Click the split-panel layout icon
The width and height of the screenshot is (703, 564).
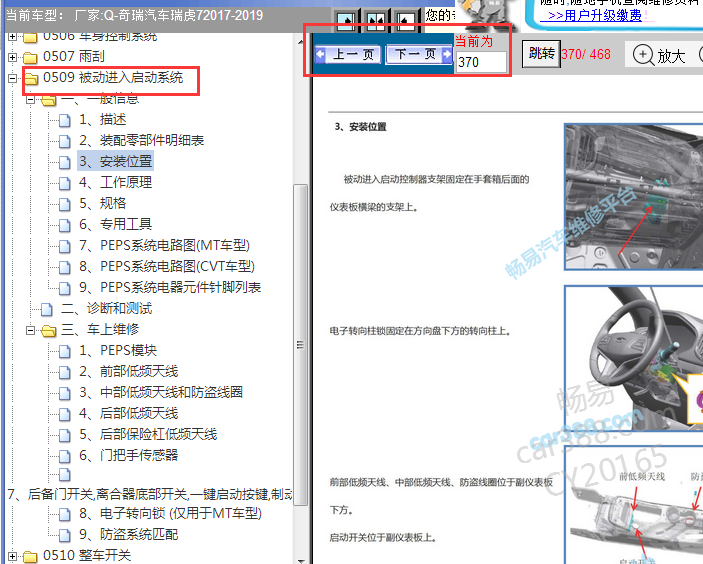tap(376, 21)
